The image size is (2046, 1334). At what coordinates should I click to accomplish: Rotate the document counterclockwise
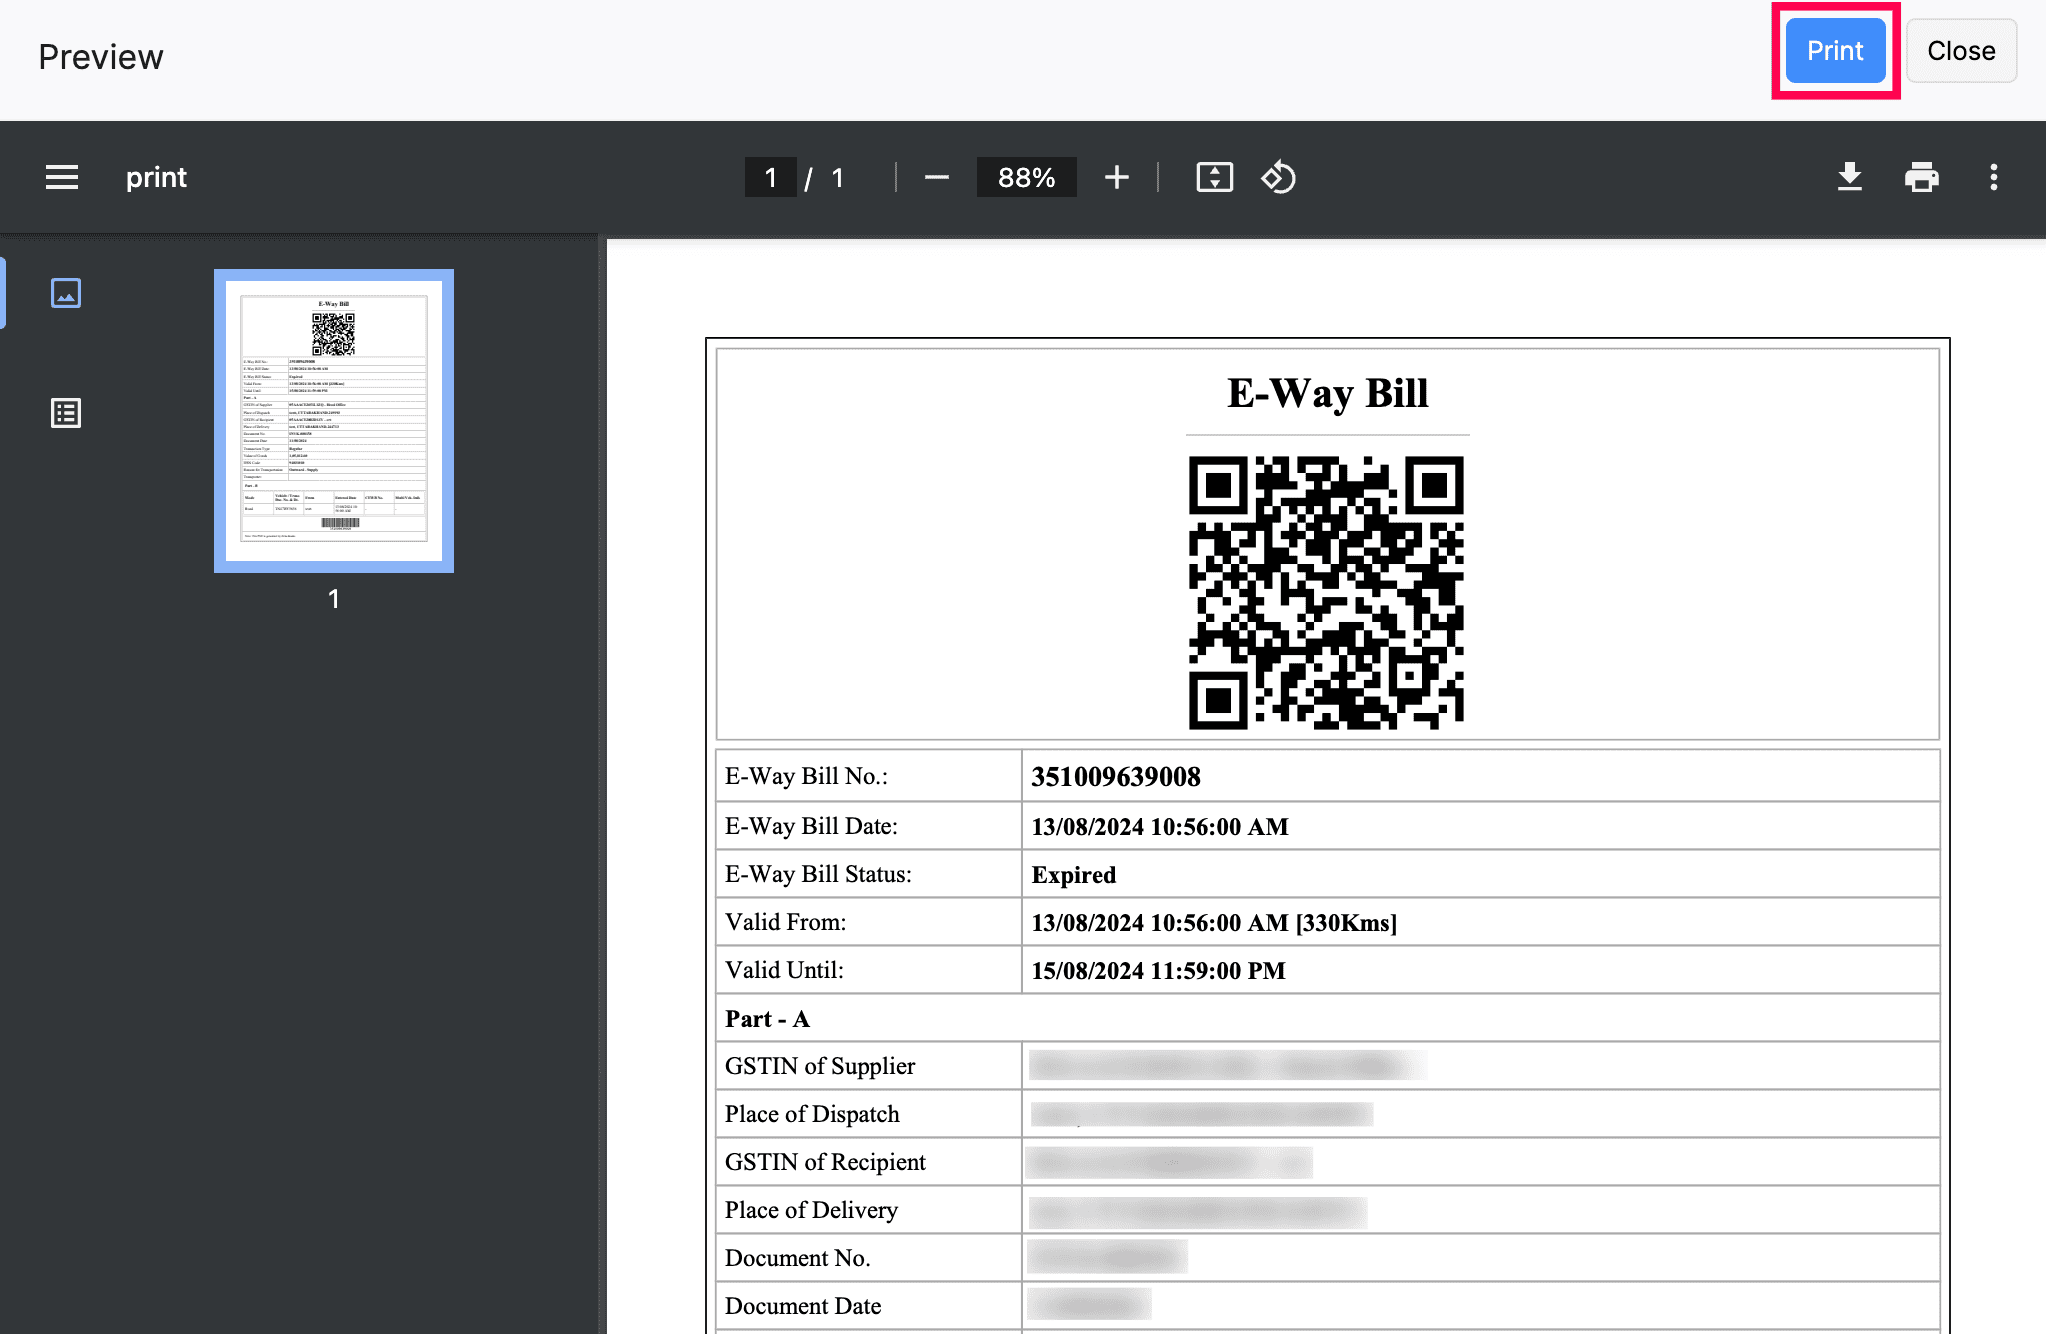(1278, 177)
